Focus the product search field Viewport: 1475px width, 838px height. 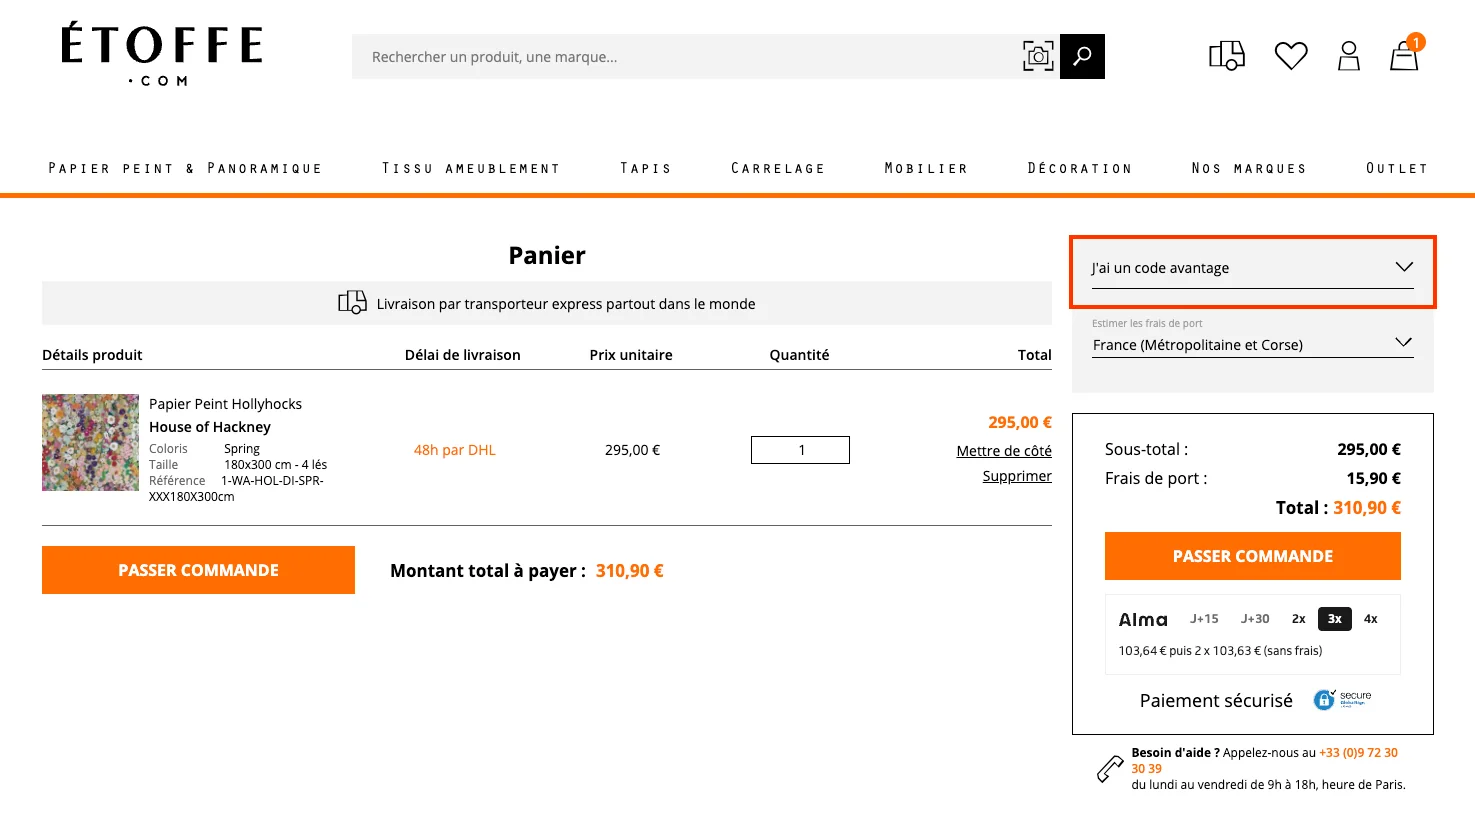(x=685, y=57)
